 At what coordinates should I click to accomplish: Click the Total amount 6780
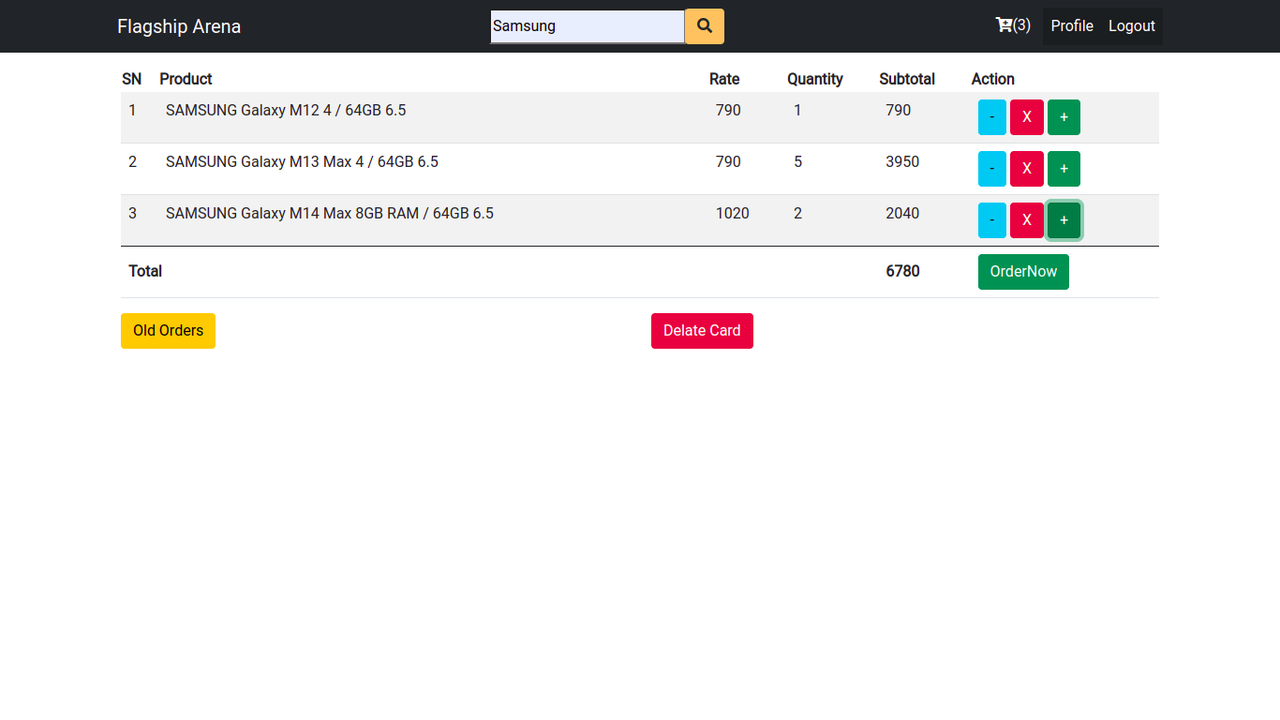point(902,271)
